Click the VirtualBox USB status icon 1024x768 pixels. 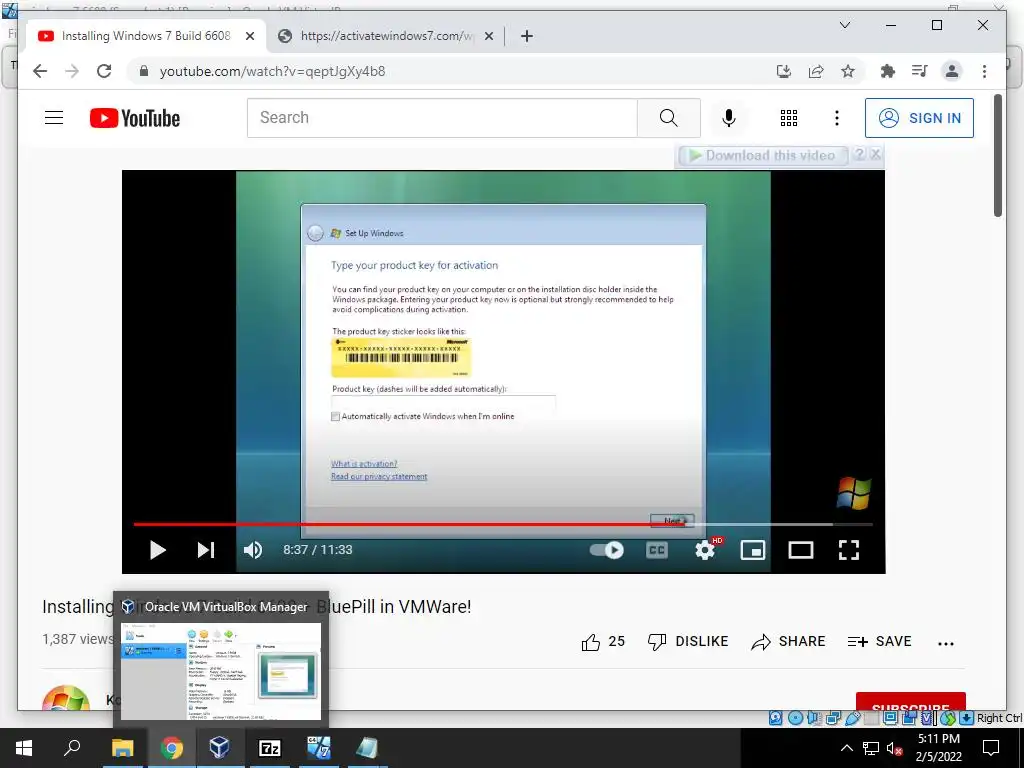[853, 718]
